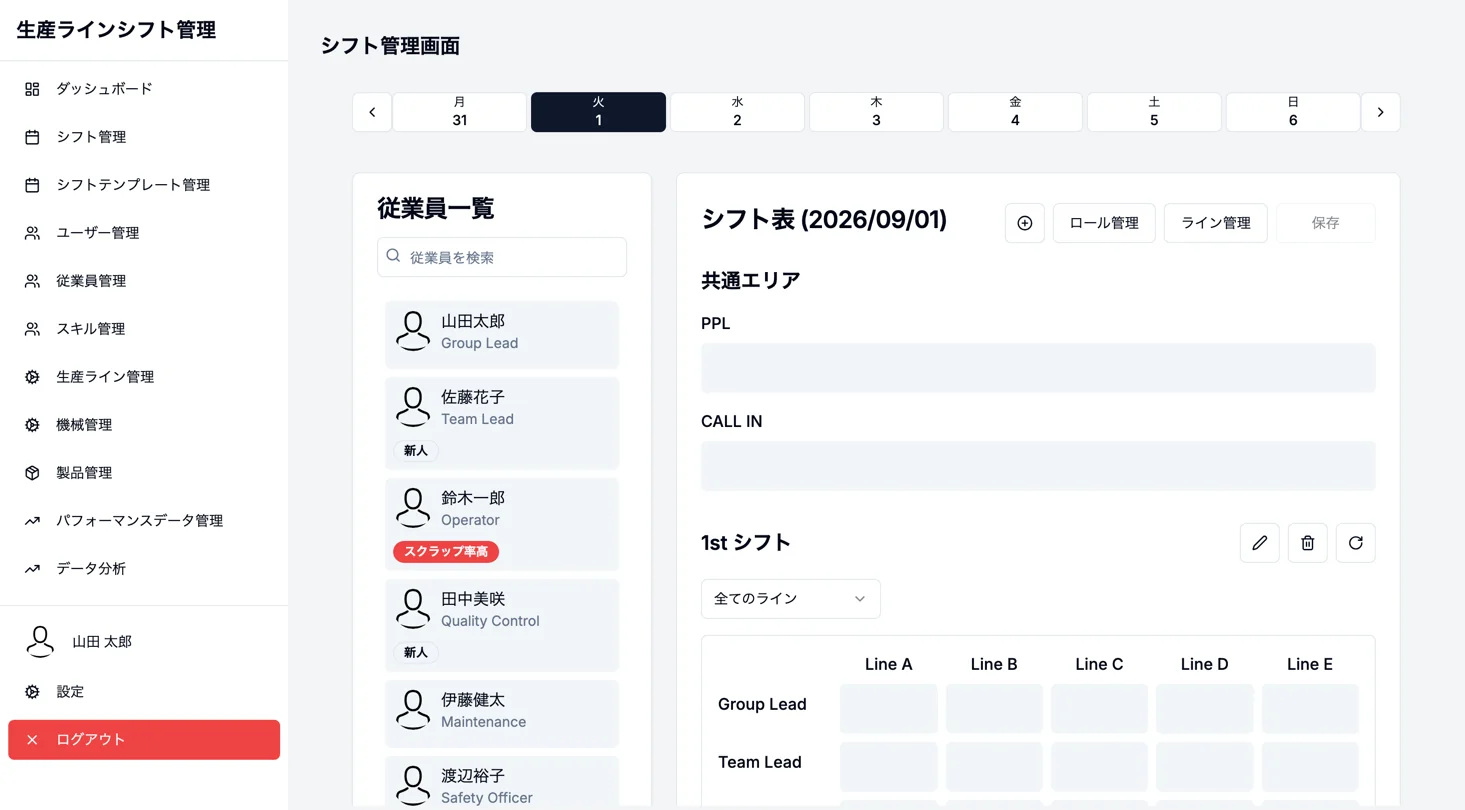Go to next week with right arrow
The width and height of the screenshot is (1465, 810).
click(x=1380, y=112)
